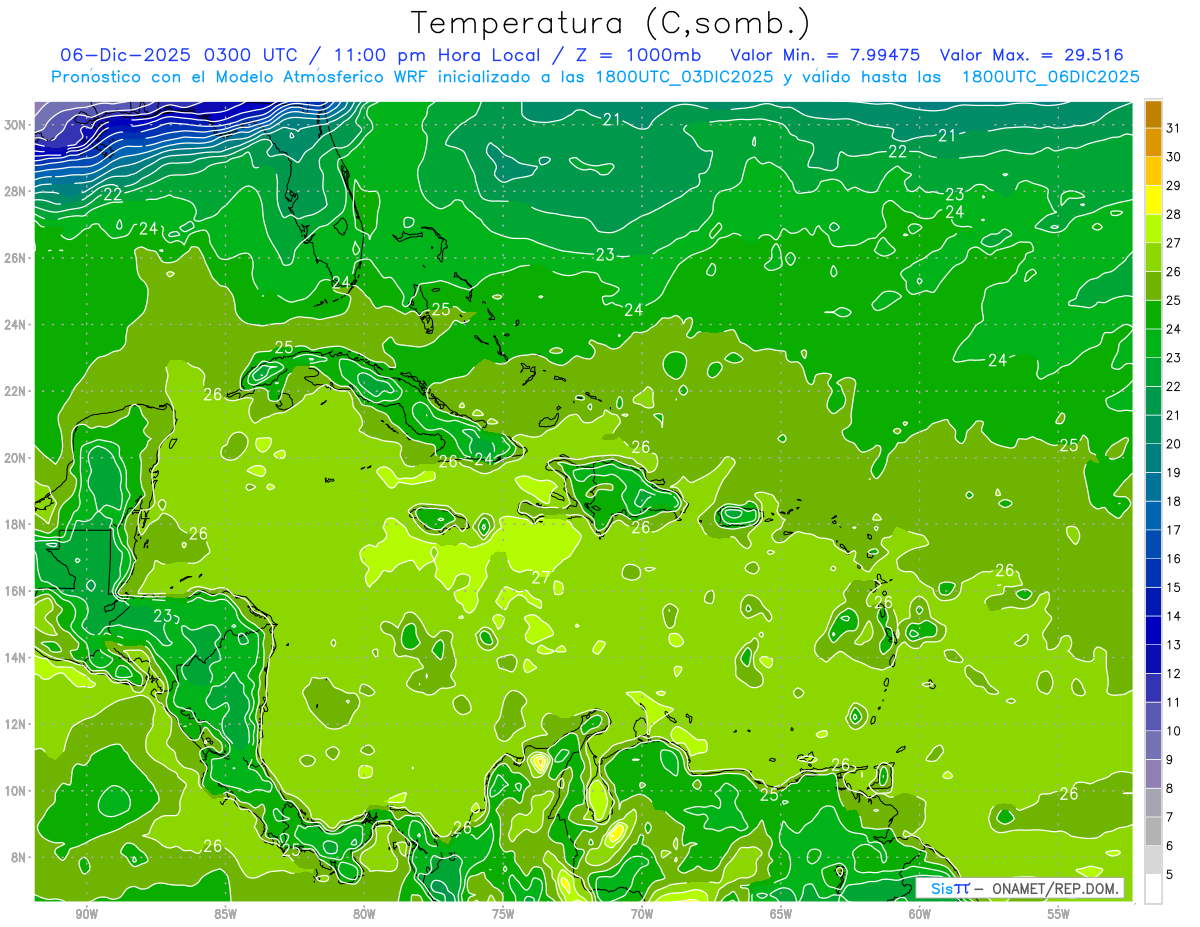Click the white bottom swatch of color scale
Image resolution: width=1200 pixels, height=927 pixels.
point(1153,888)
